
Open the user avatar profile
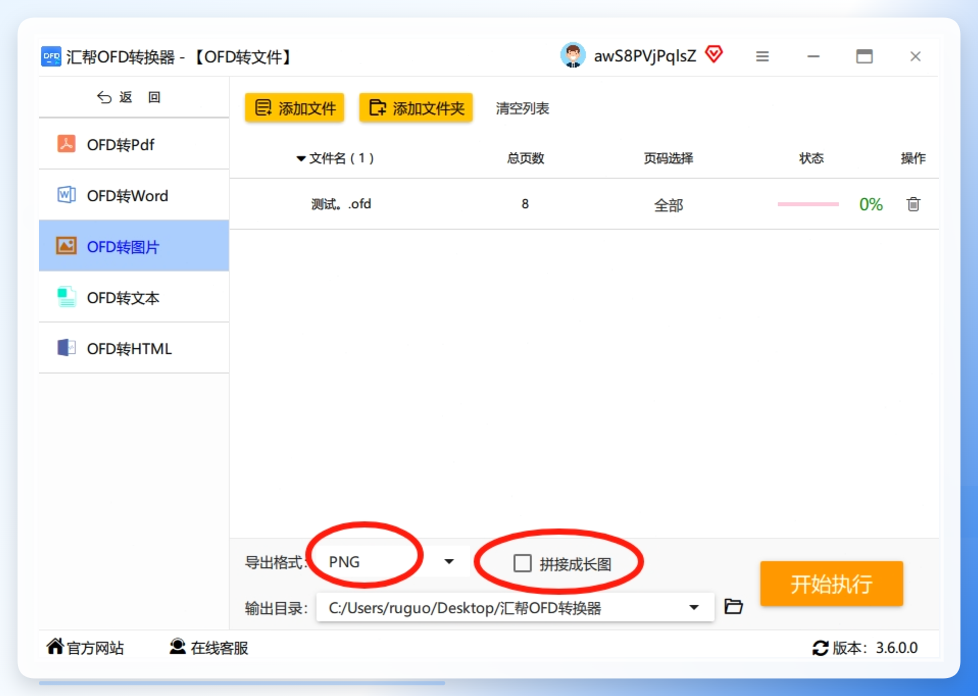tap(573, 56)
